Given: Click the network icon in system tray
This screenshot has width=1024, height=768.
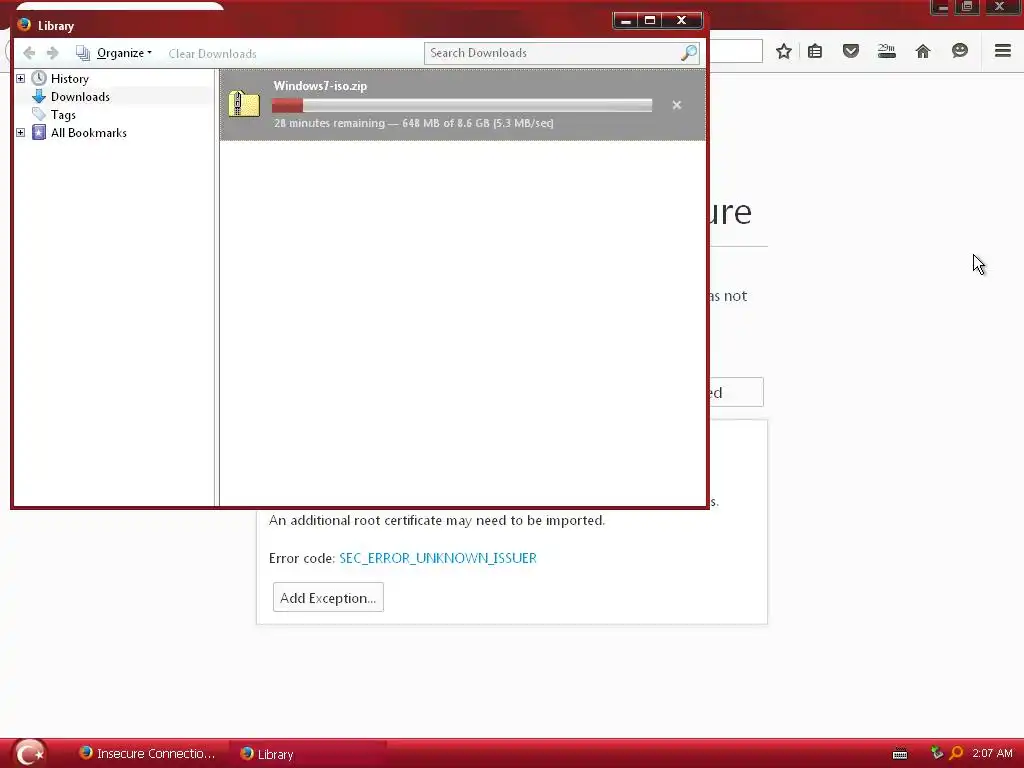Looking at the screenshot, I should (936, 753).
